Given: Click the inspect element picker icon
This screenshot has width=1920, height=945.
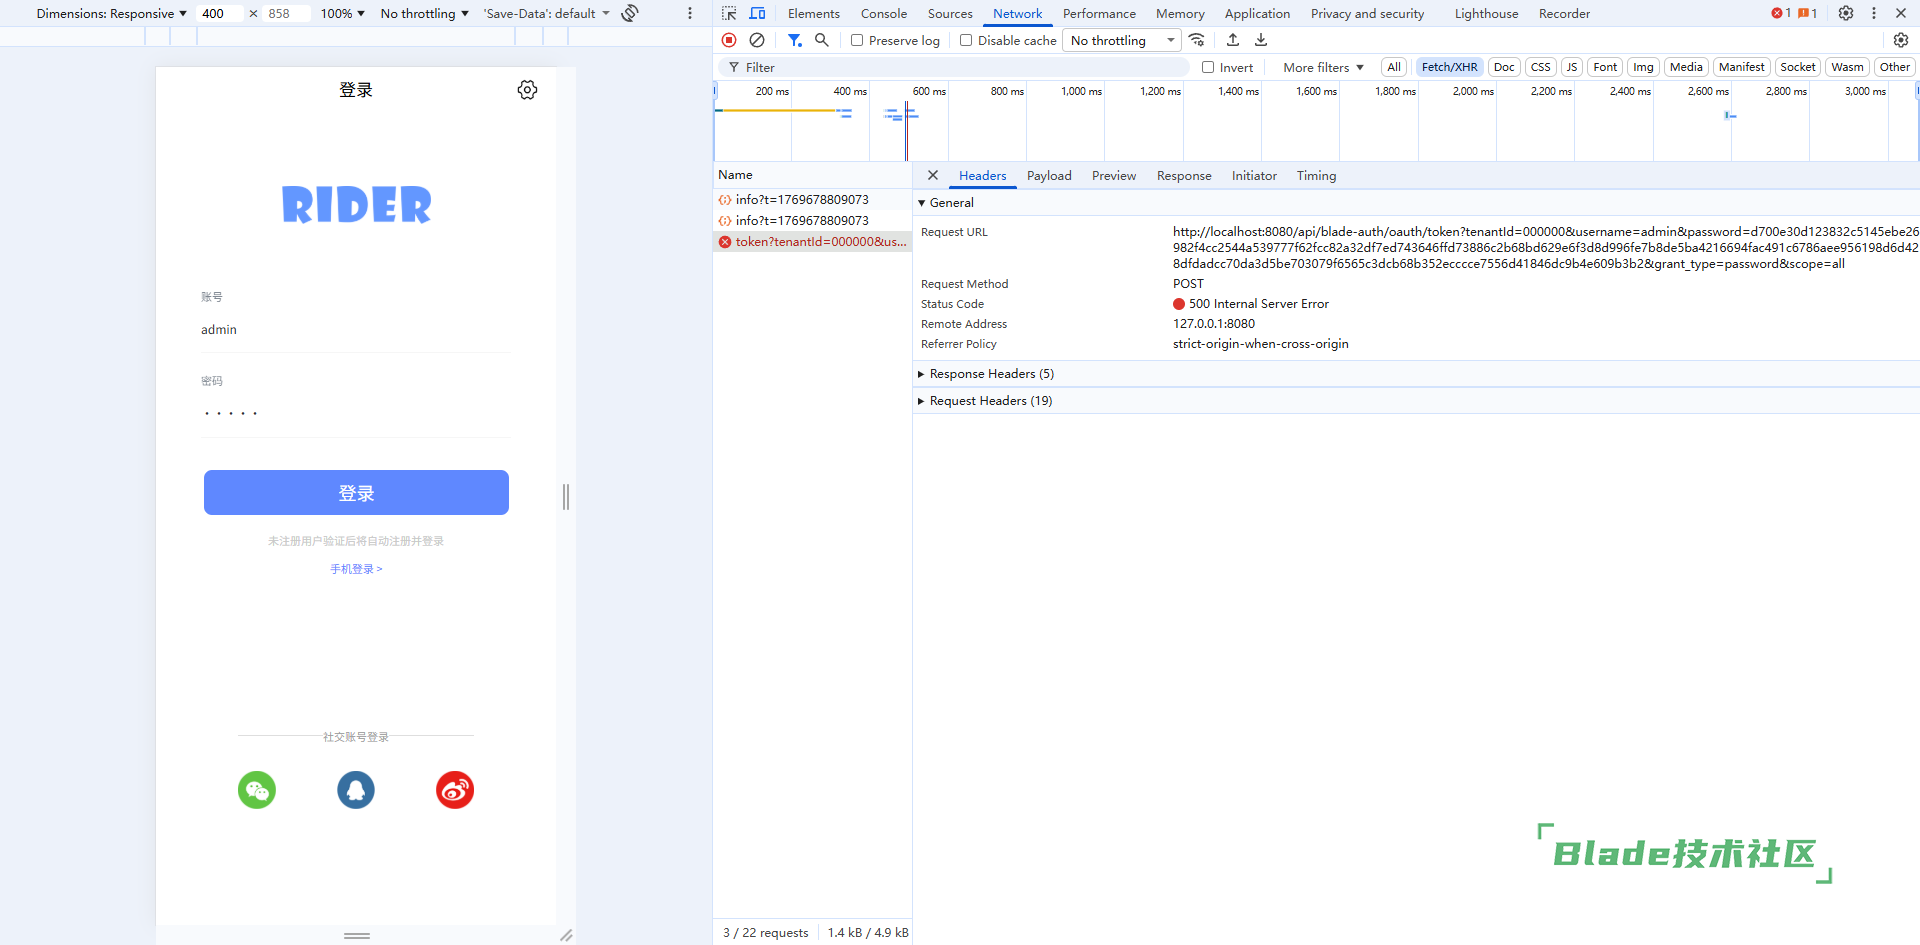Looking at the screenshot, I should pyautogui.click(x=729, y=14).
